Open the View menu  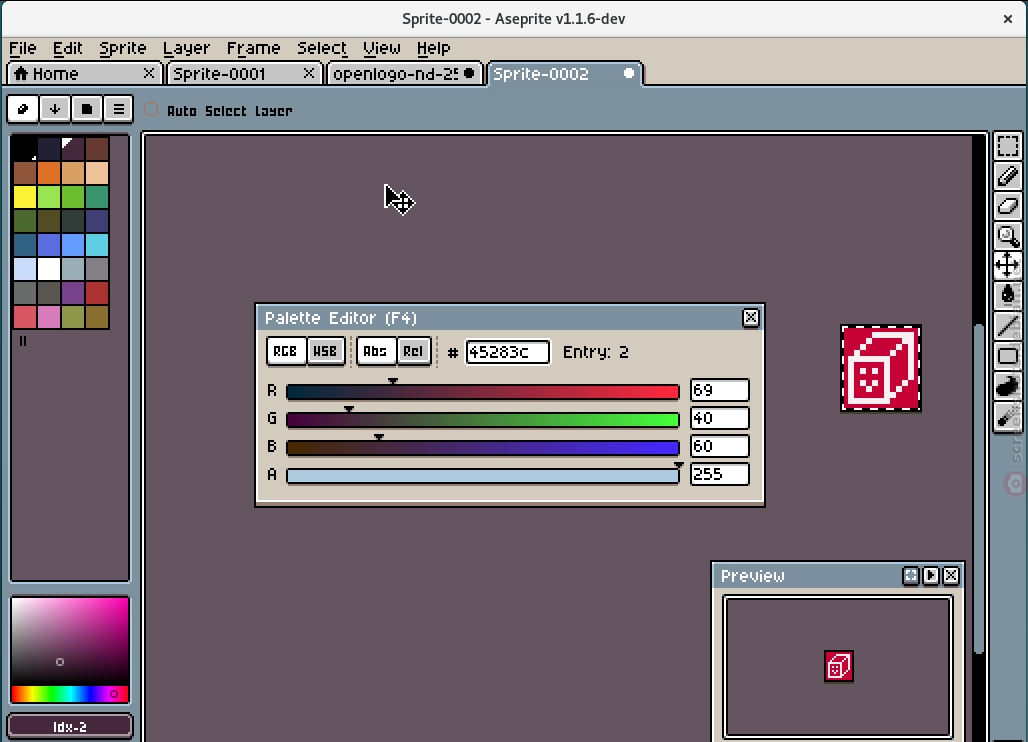click(x=382, y=49)
